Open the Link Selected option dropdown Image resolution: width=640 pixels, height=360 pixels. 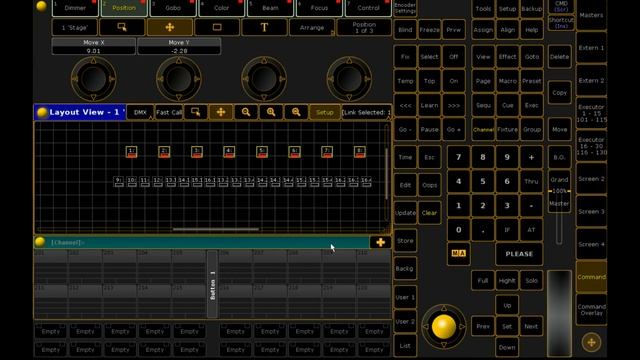pyautogui.click(x=366, y=112)
